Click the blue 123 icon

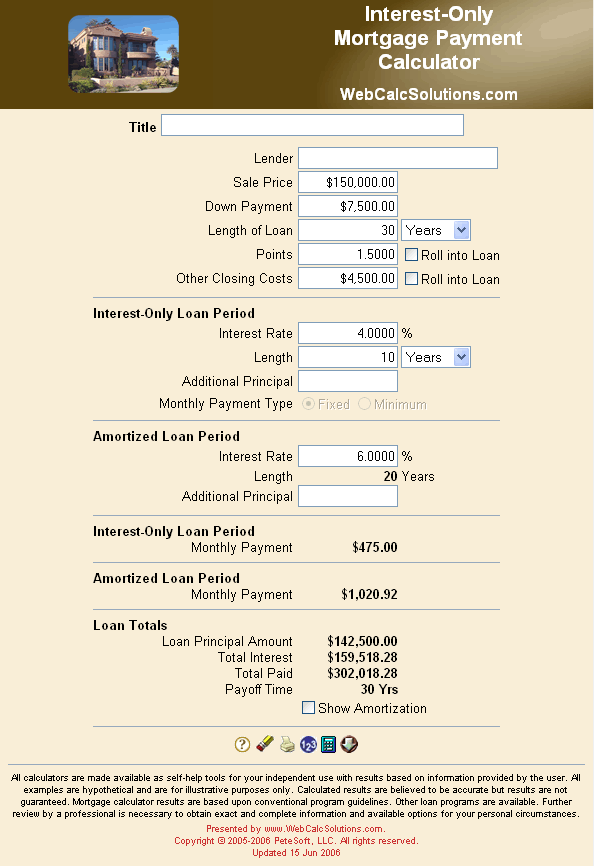[x=308, y=744]
